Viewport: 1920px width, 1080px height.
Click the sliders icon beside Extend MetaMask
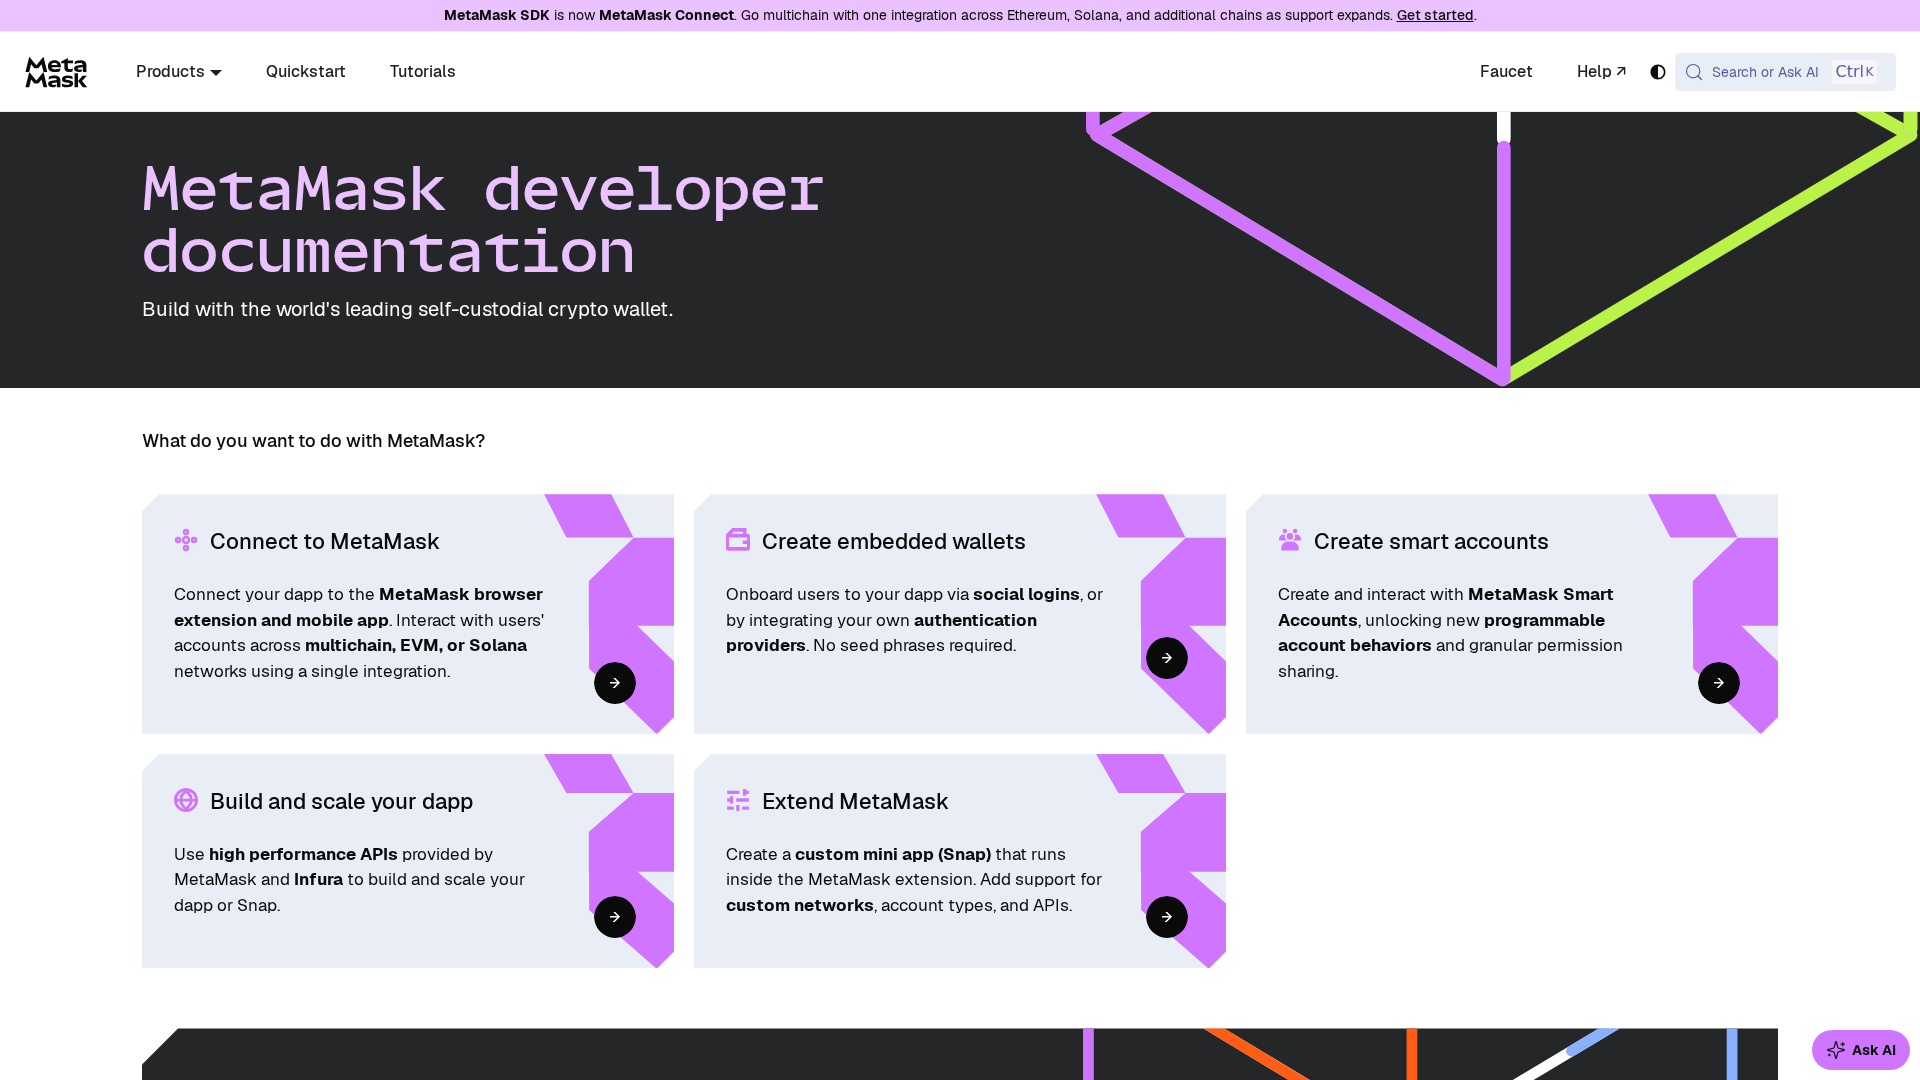coord(738,800)
